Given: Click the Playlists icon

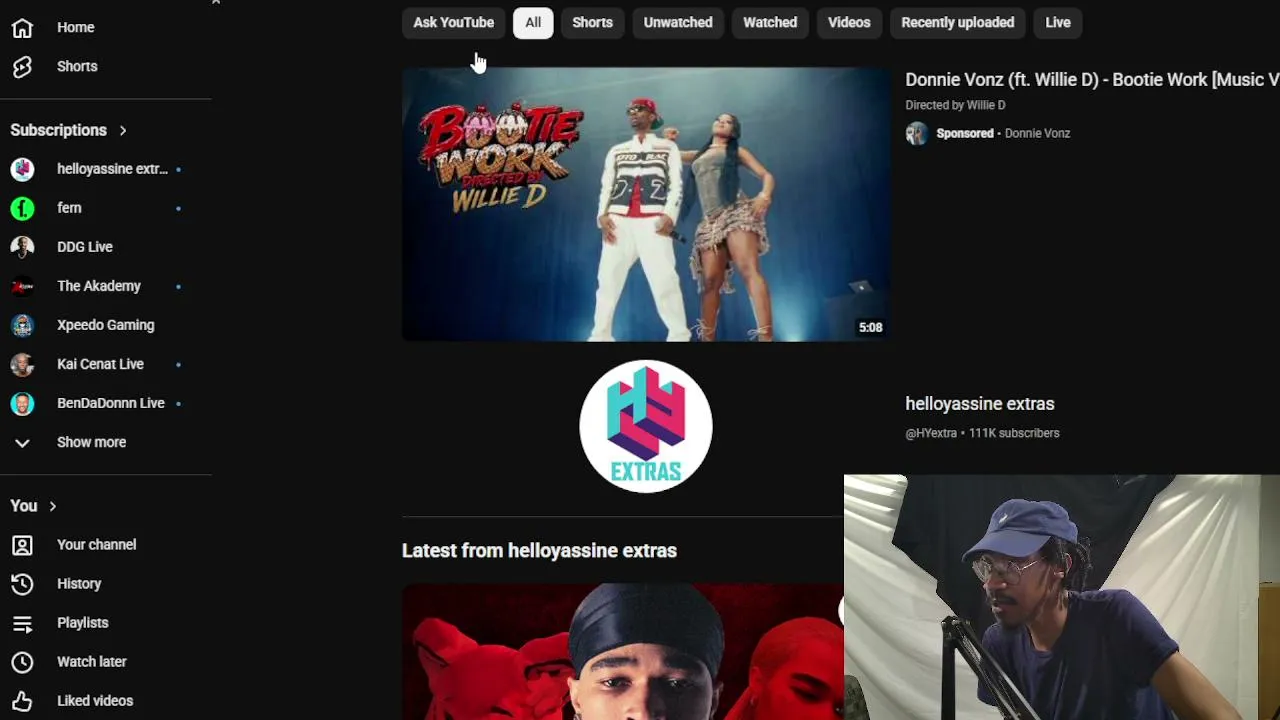Looking at the screenshot, I should pos(22,623).
